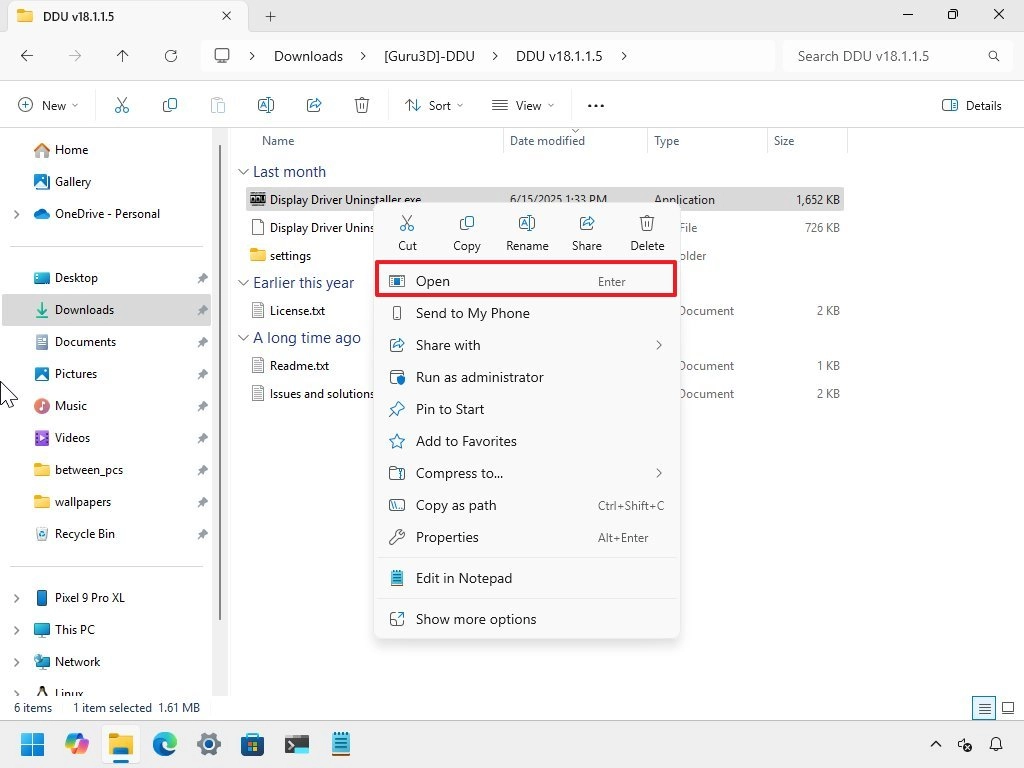Go back with the back arrow
The image size is (1024, 768).
coord(27,56)
